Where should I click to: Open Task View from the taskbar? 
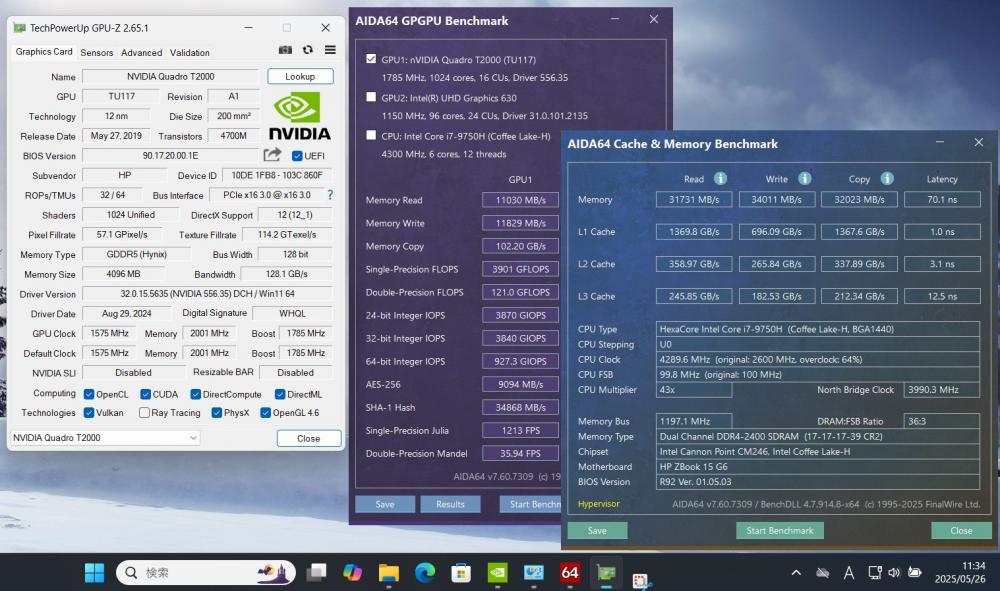click(316, 573)
